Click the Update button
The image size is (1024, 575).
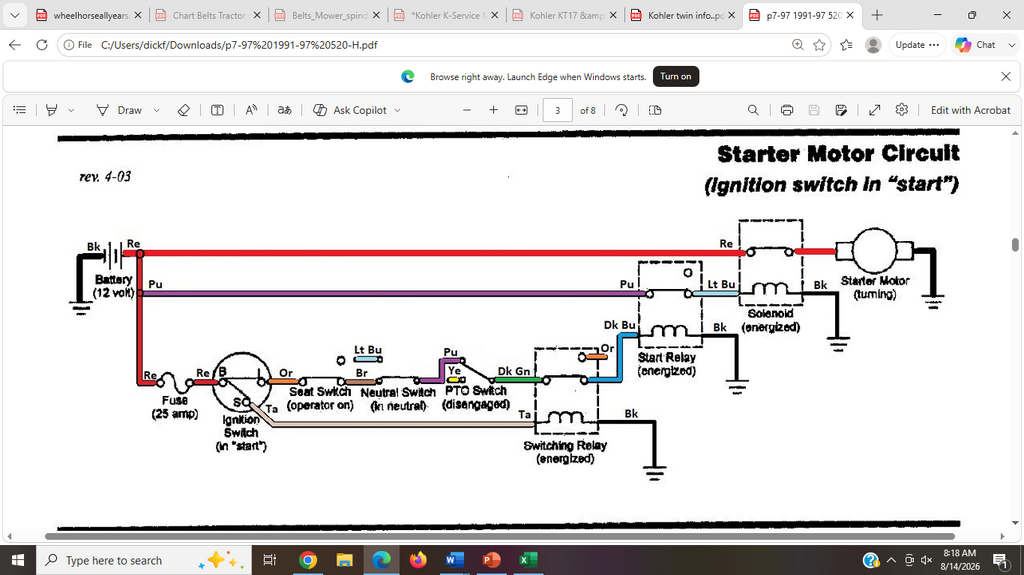click(917, 44)
